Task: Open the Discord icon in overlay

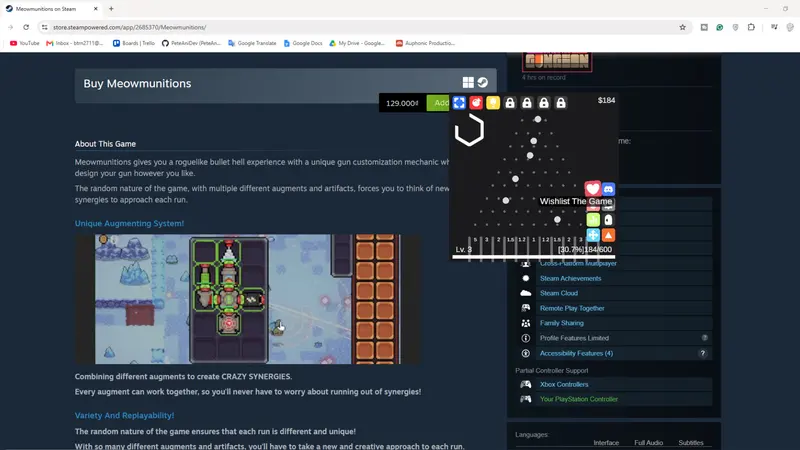Action: (x=608, y=189)
